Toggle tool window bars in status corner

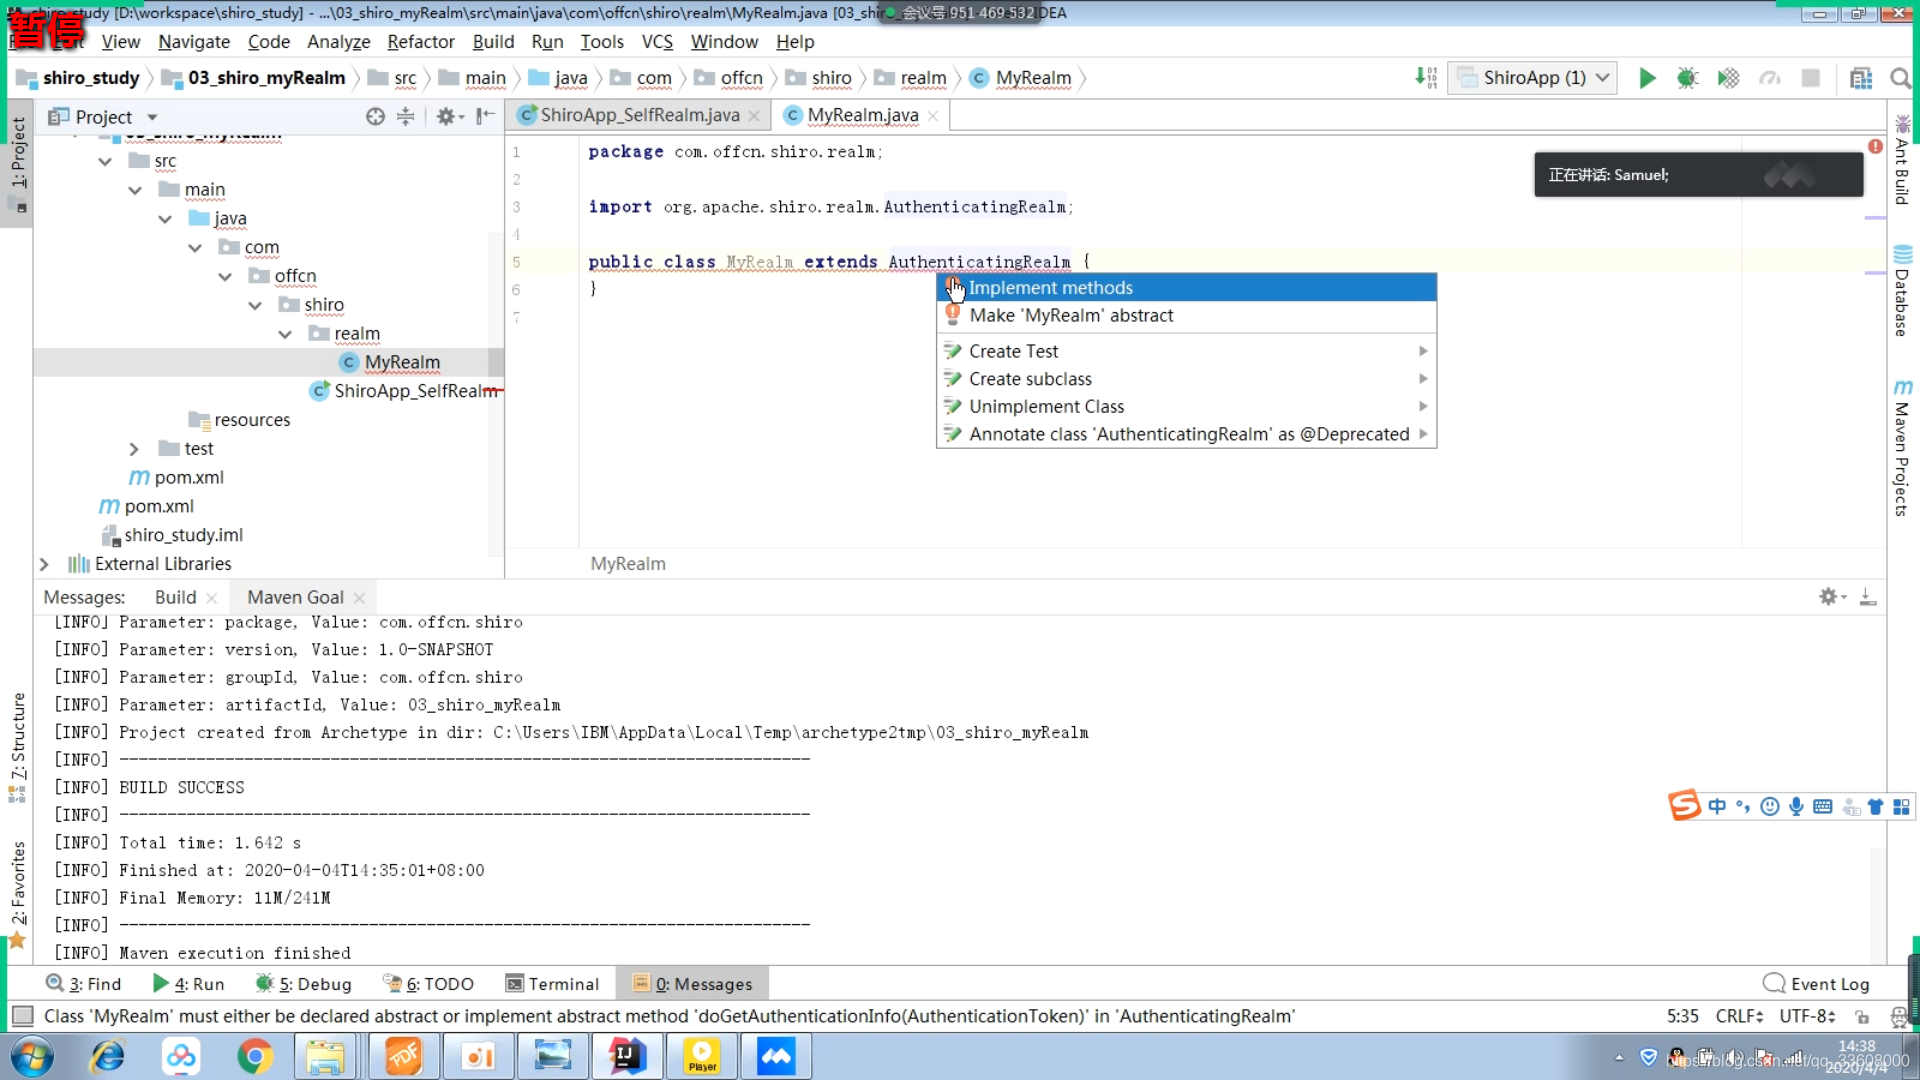[x=21, y=1016]
